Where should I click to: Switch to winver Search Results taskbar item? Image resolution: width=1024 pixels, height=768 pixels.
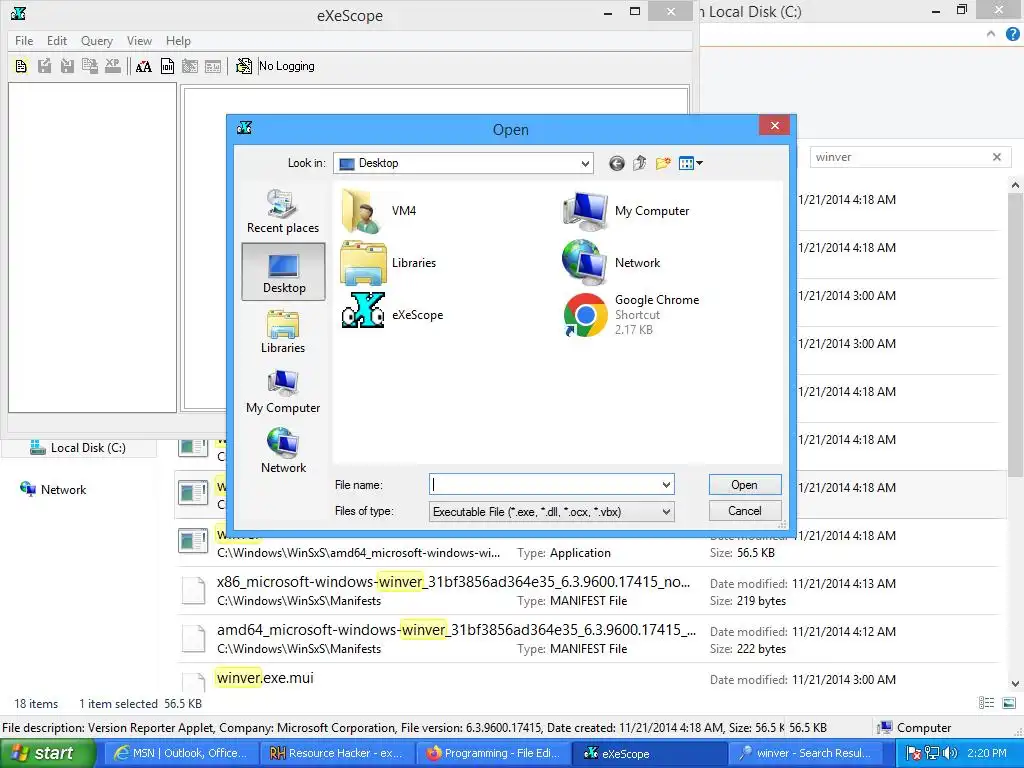click(805, 753)
